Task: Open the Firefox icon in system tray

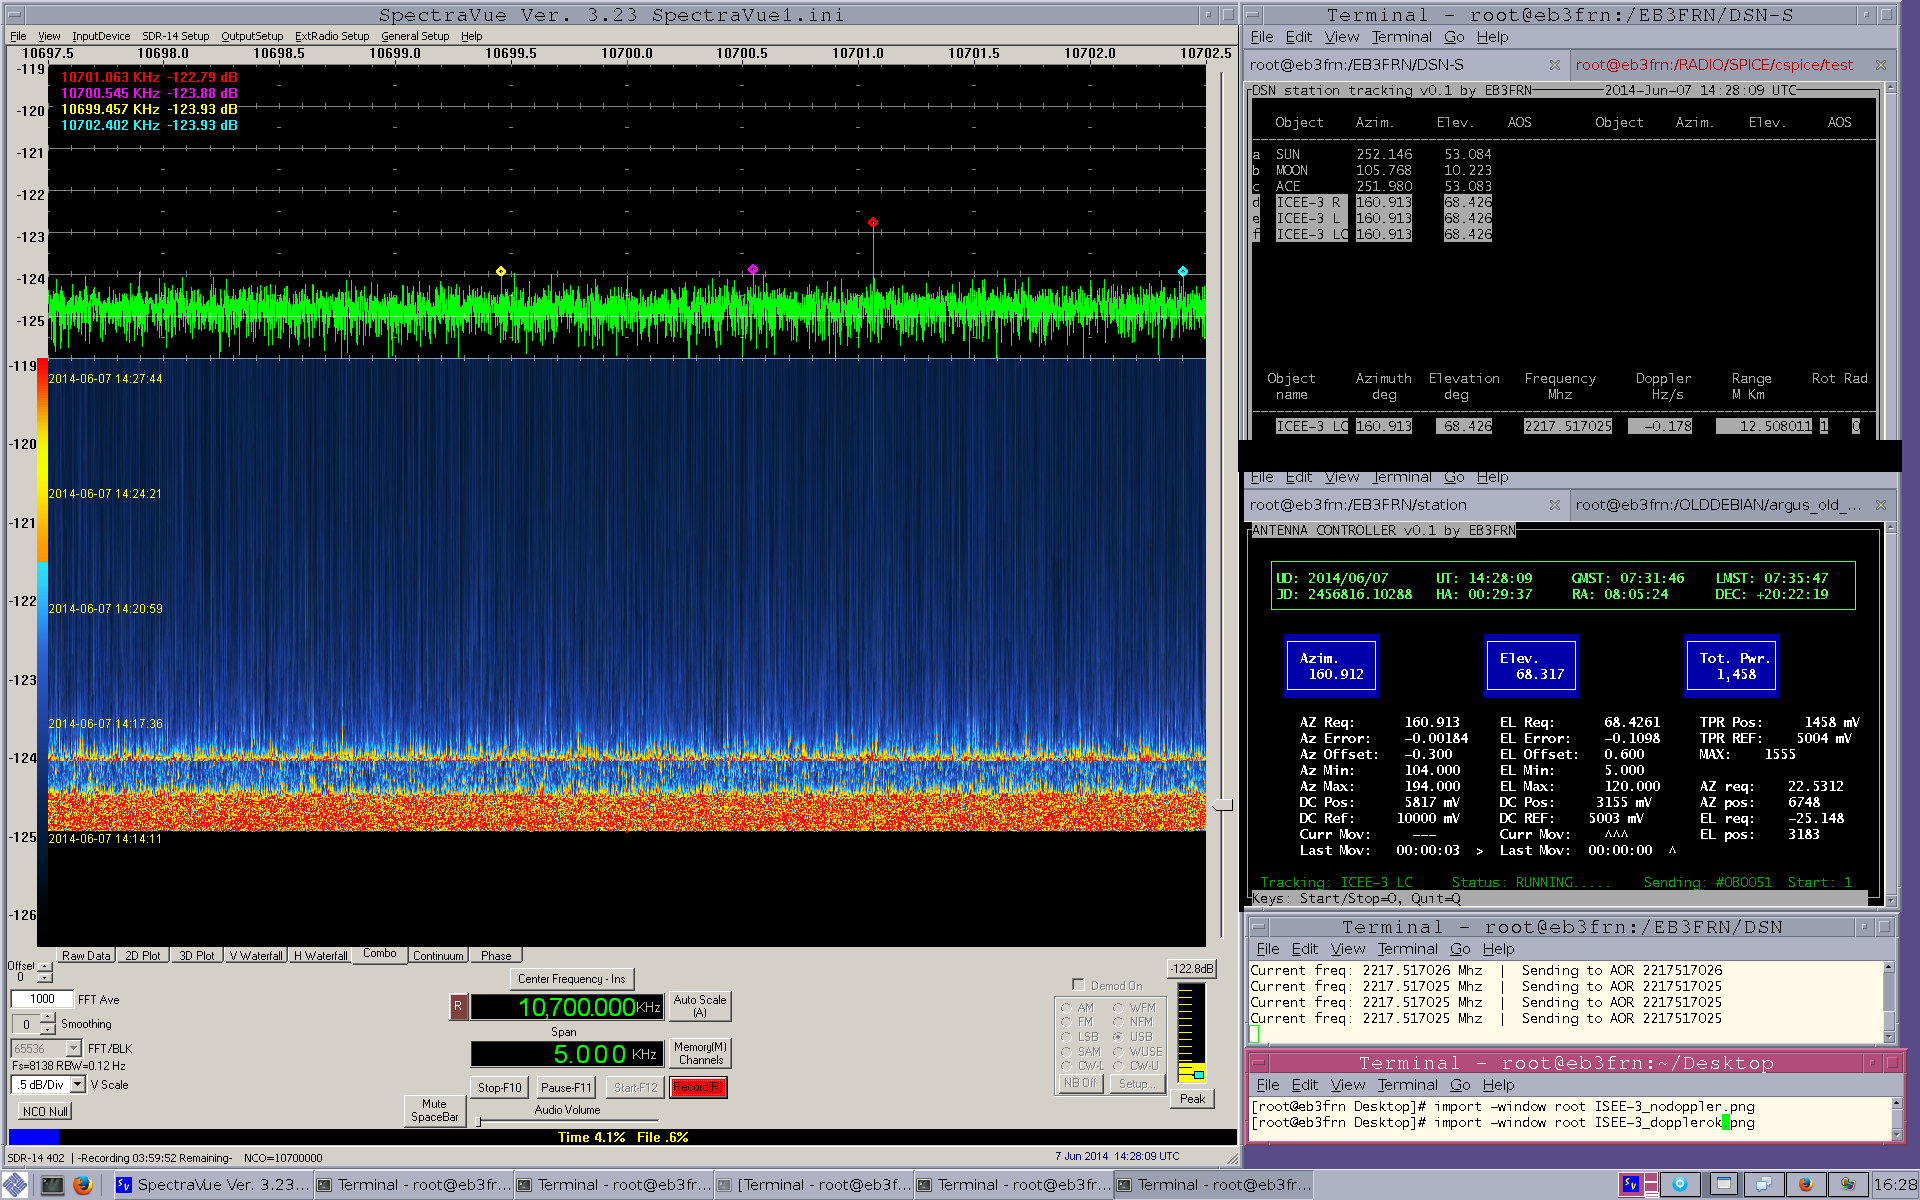Action: [1806, 1185]
